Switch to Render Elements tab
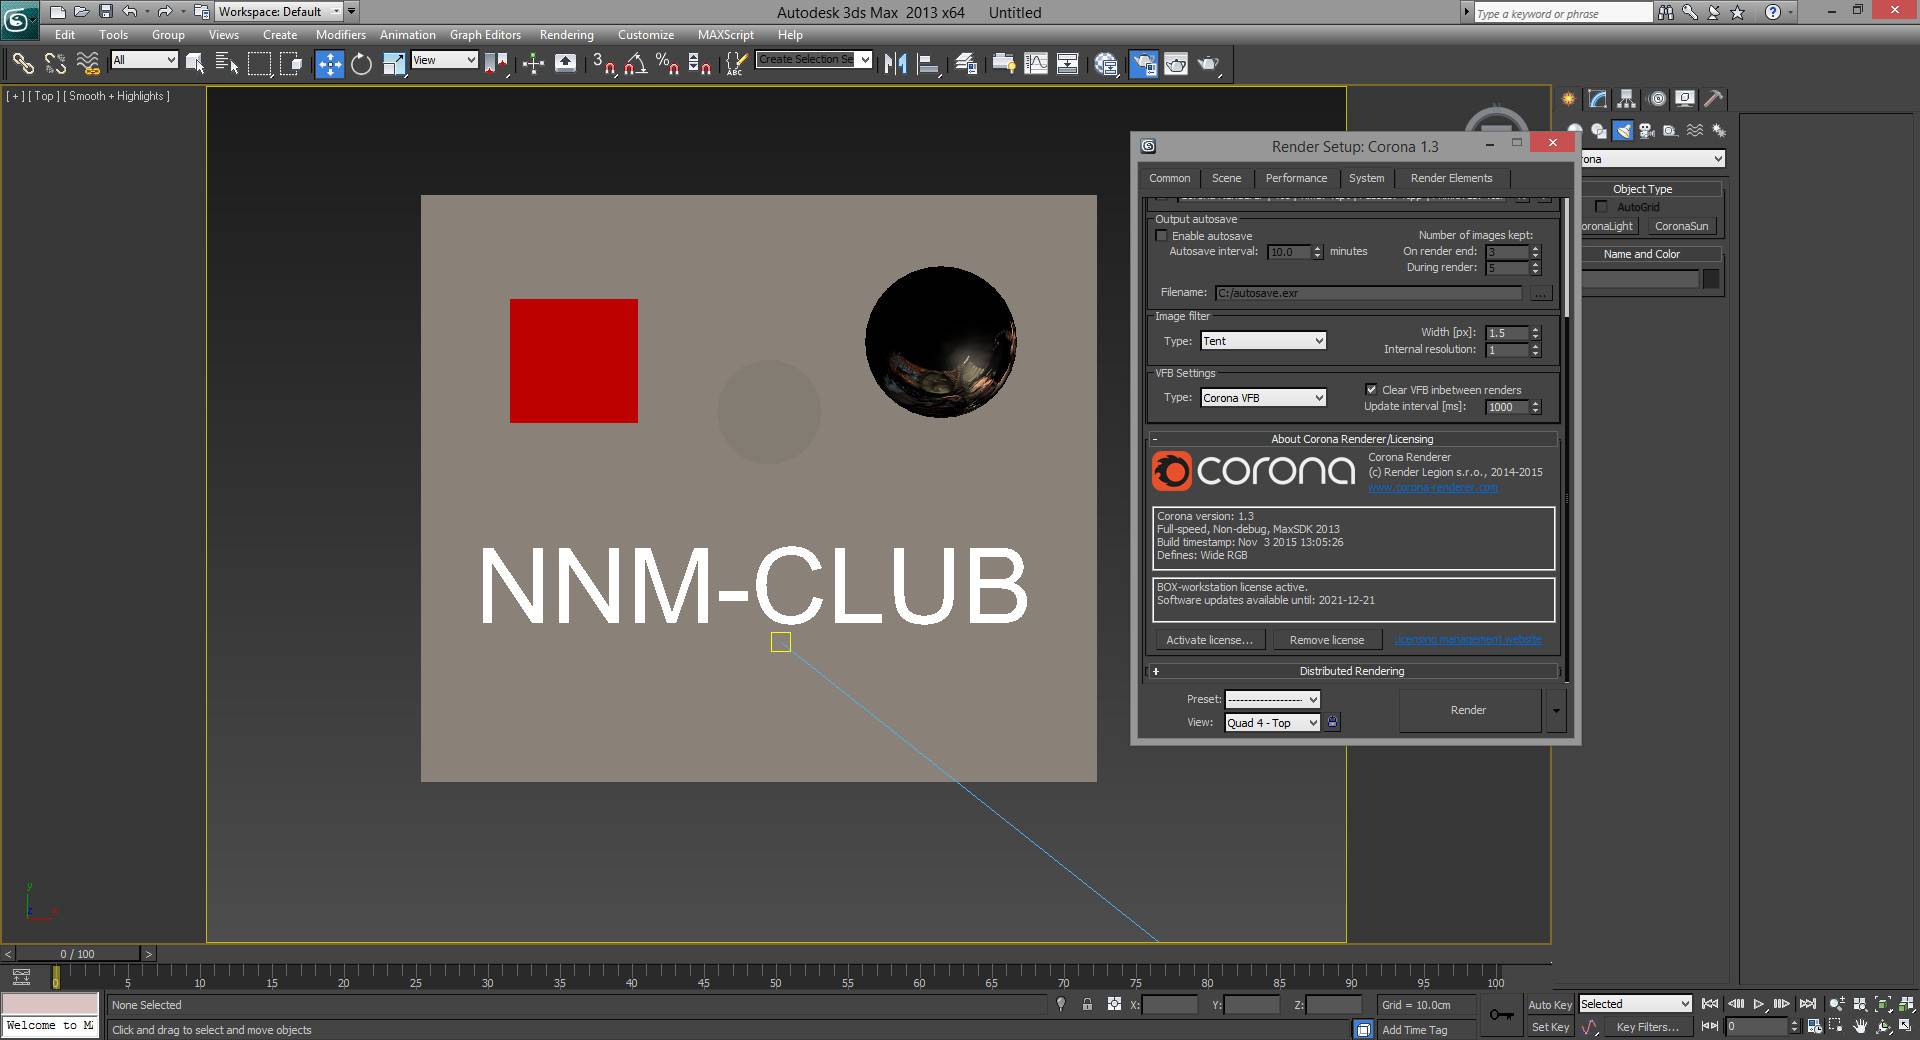 (x=1451, y=178)
